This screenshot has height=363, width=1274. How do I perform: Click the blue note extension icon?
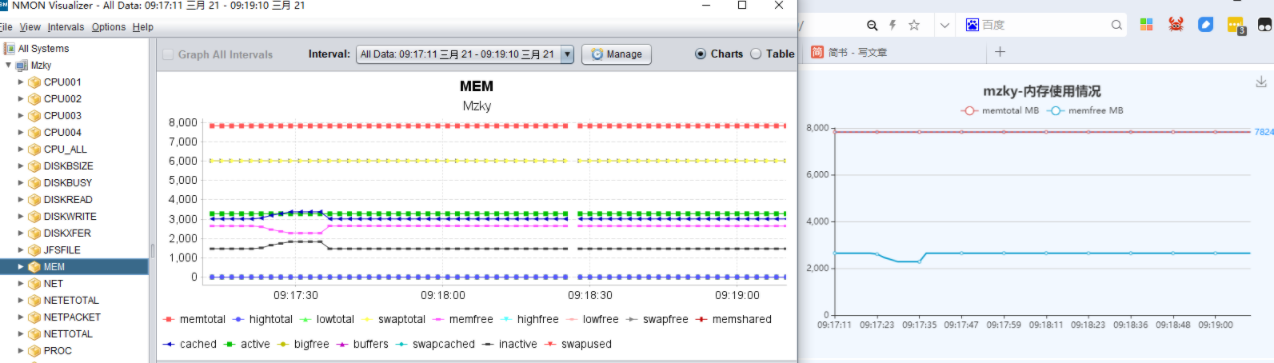click(x=1206, y=24)
